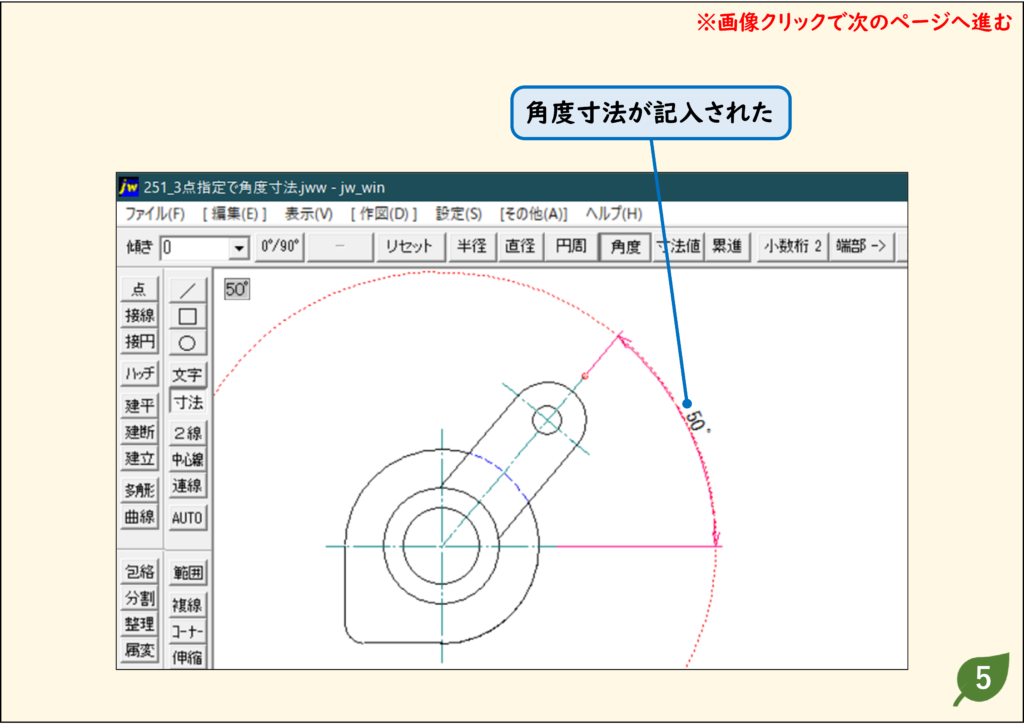1024x724 pixels.
Task: Click the 0°/90° button
Action: [x=280, y=247]
